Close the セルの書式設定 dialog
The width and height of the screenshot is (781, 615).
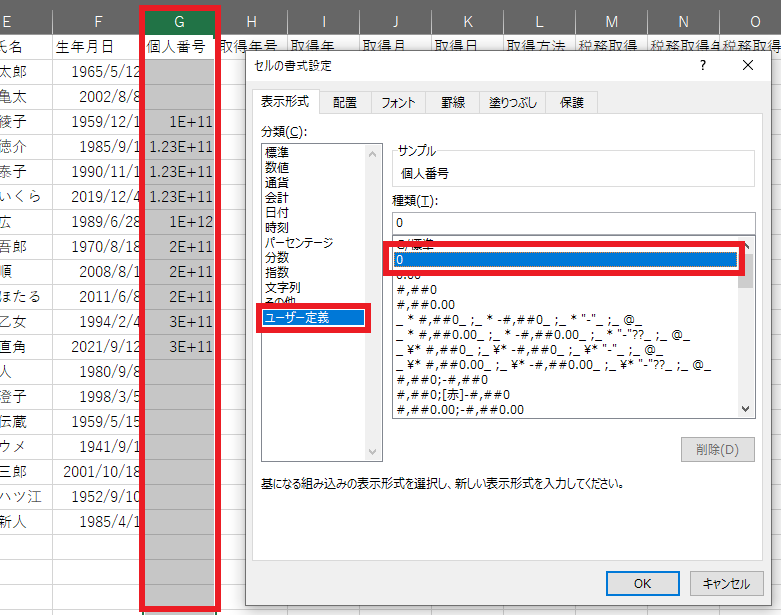(748, 66)
